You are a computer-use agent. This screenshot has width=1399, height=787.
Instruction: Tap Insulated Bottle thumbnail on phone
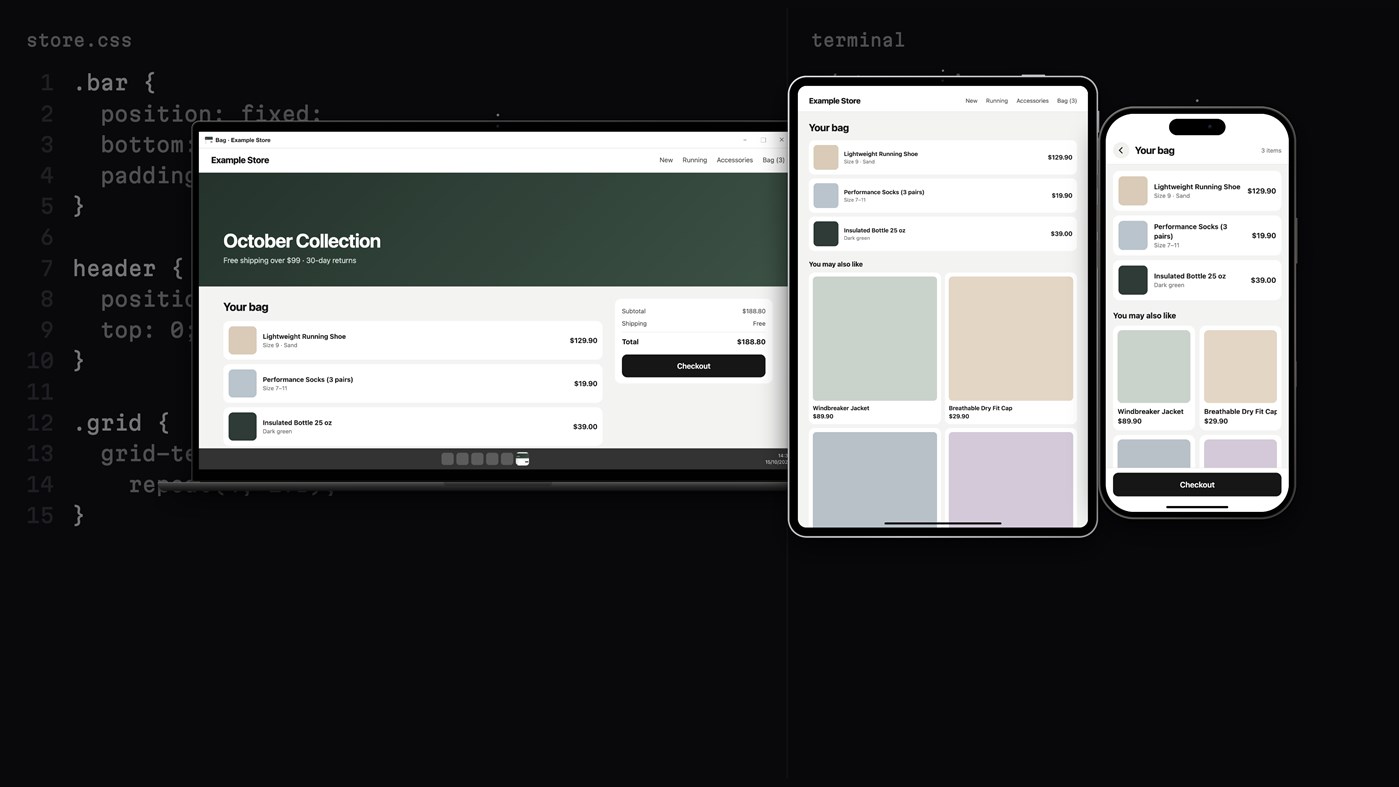[1132, 280]
